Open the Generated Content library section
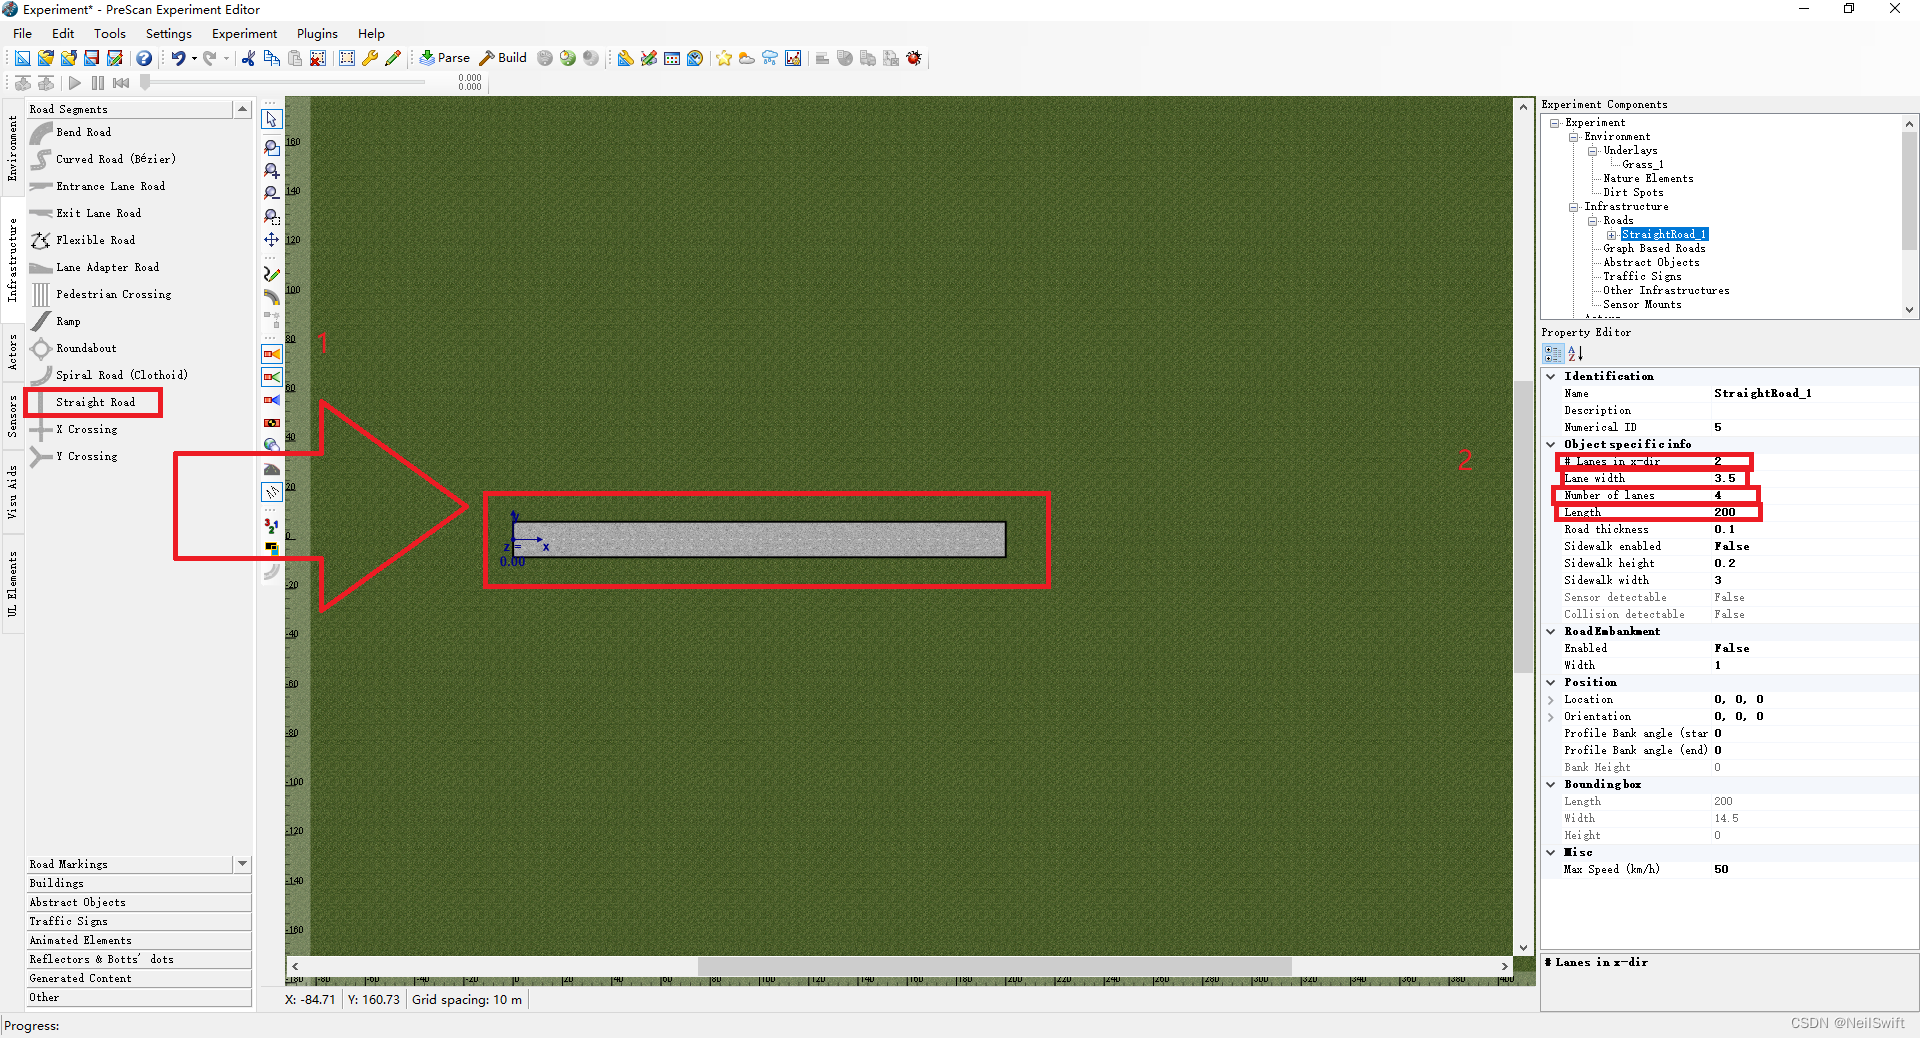 click(138, 978)
